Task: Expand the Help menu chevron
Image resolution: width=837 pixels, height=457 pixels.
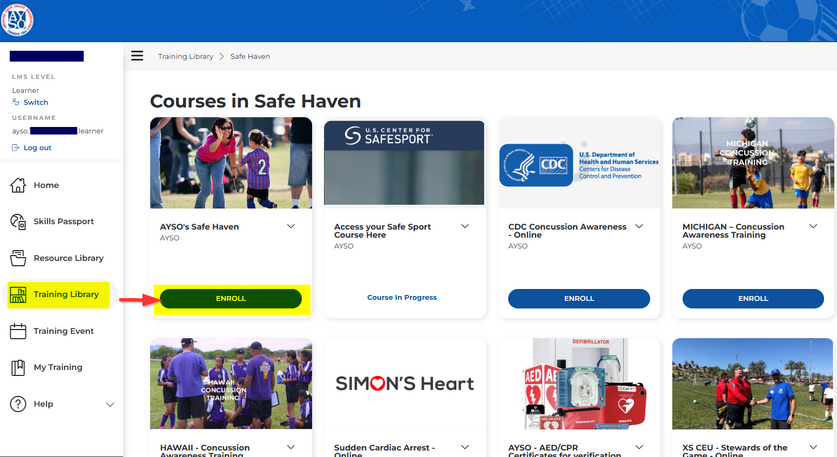Action: (110, 404)
